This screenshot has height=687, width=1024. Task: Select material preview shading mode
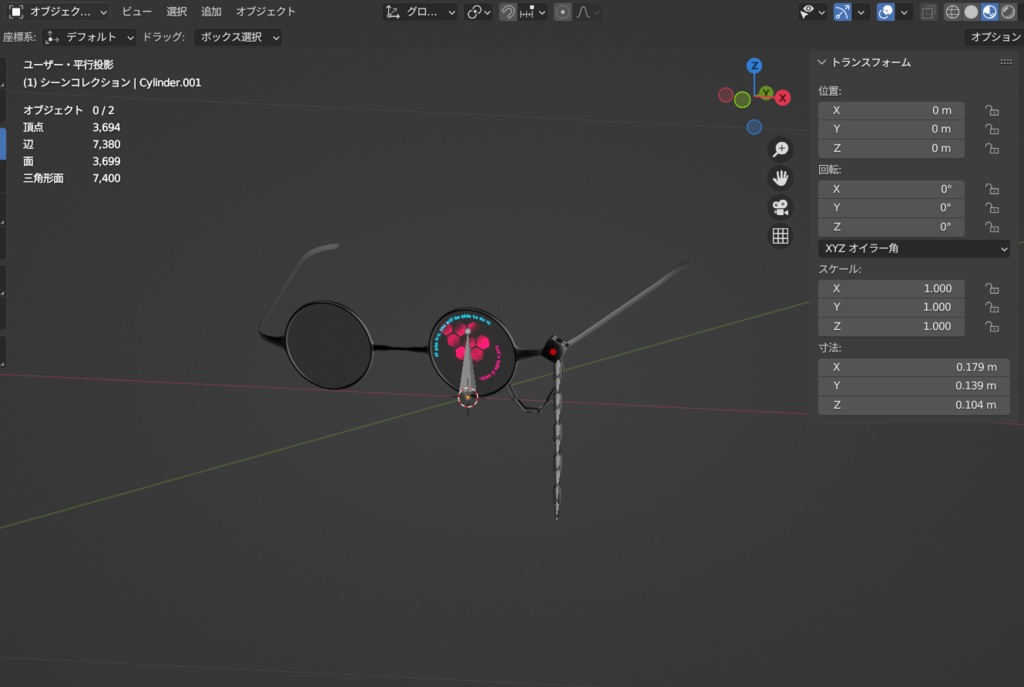[989, 12]
